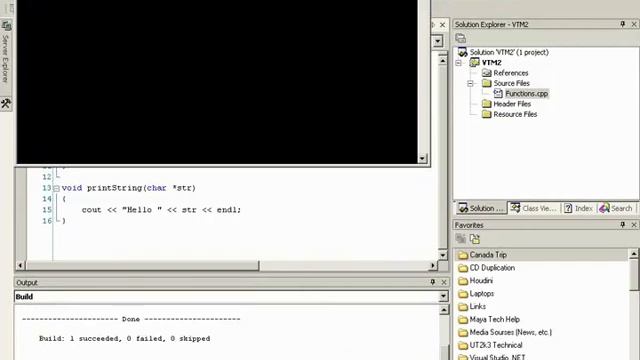Switch to the Index tab
The height and width of the screenshot is (360, 640).
578,208
